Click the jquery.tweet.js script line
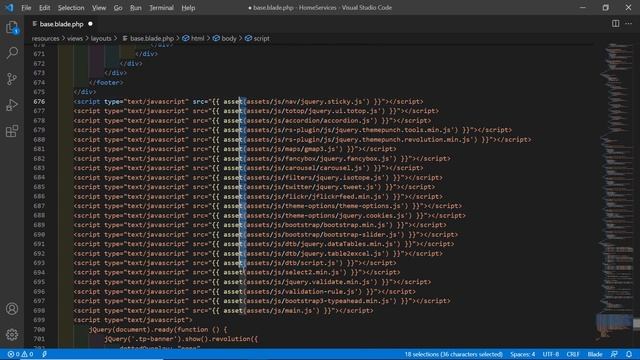This screenshot has width=640, height=360. (254, 187)
